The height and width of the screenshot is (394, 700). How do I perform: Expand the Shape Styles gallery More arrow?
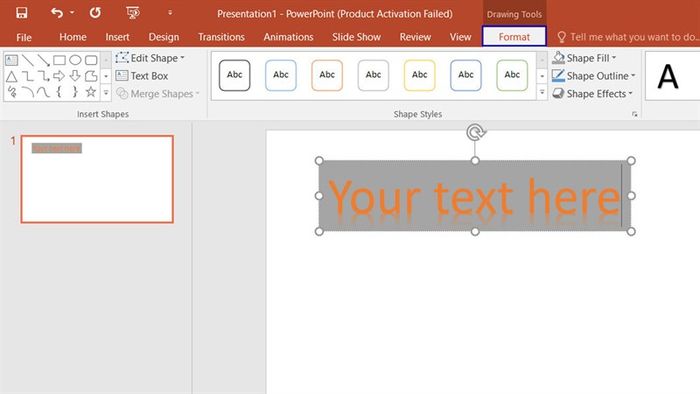pyautogui.click(x=542, y=93)
